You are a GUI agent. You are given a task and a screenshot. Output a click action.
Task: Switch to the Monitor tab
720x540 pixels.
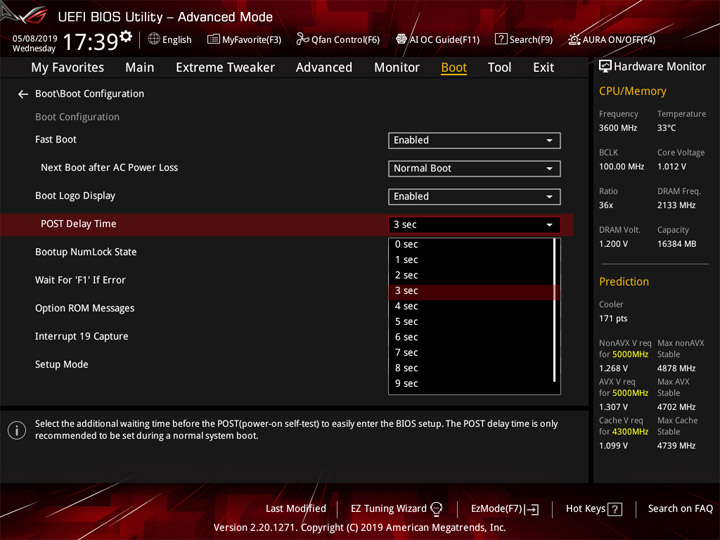click(397, 68)
